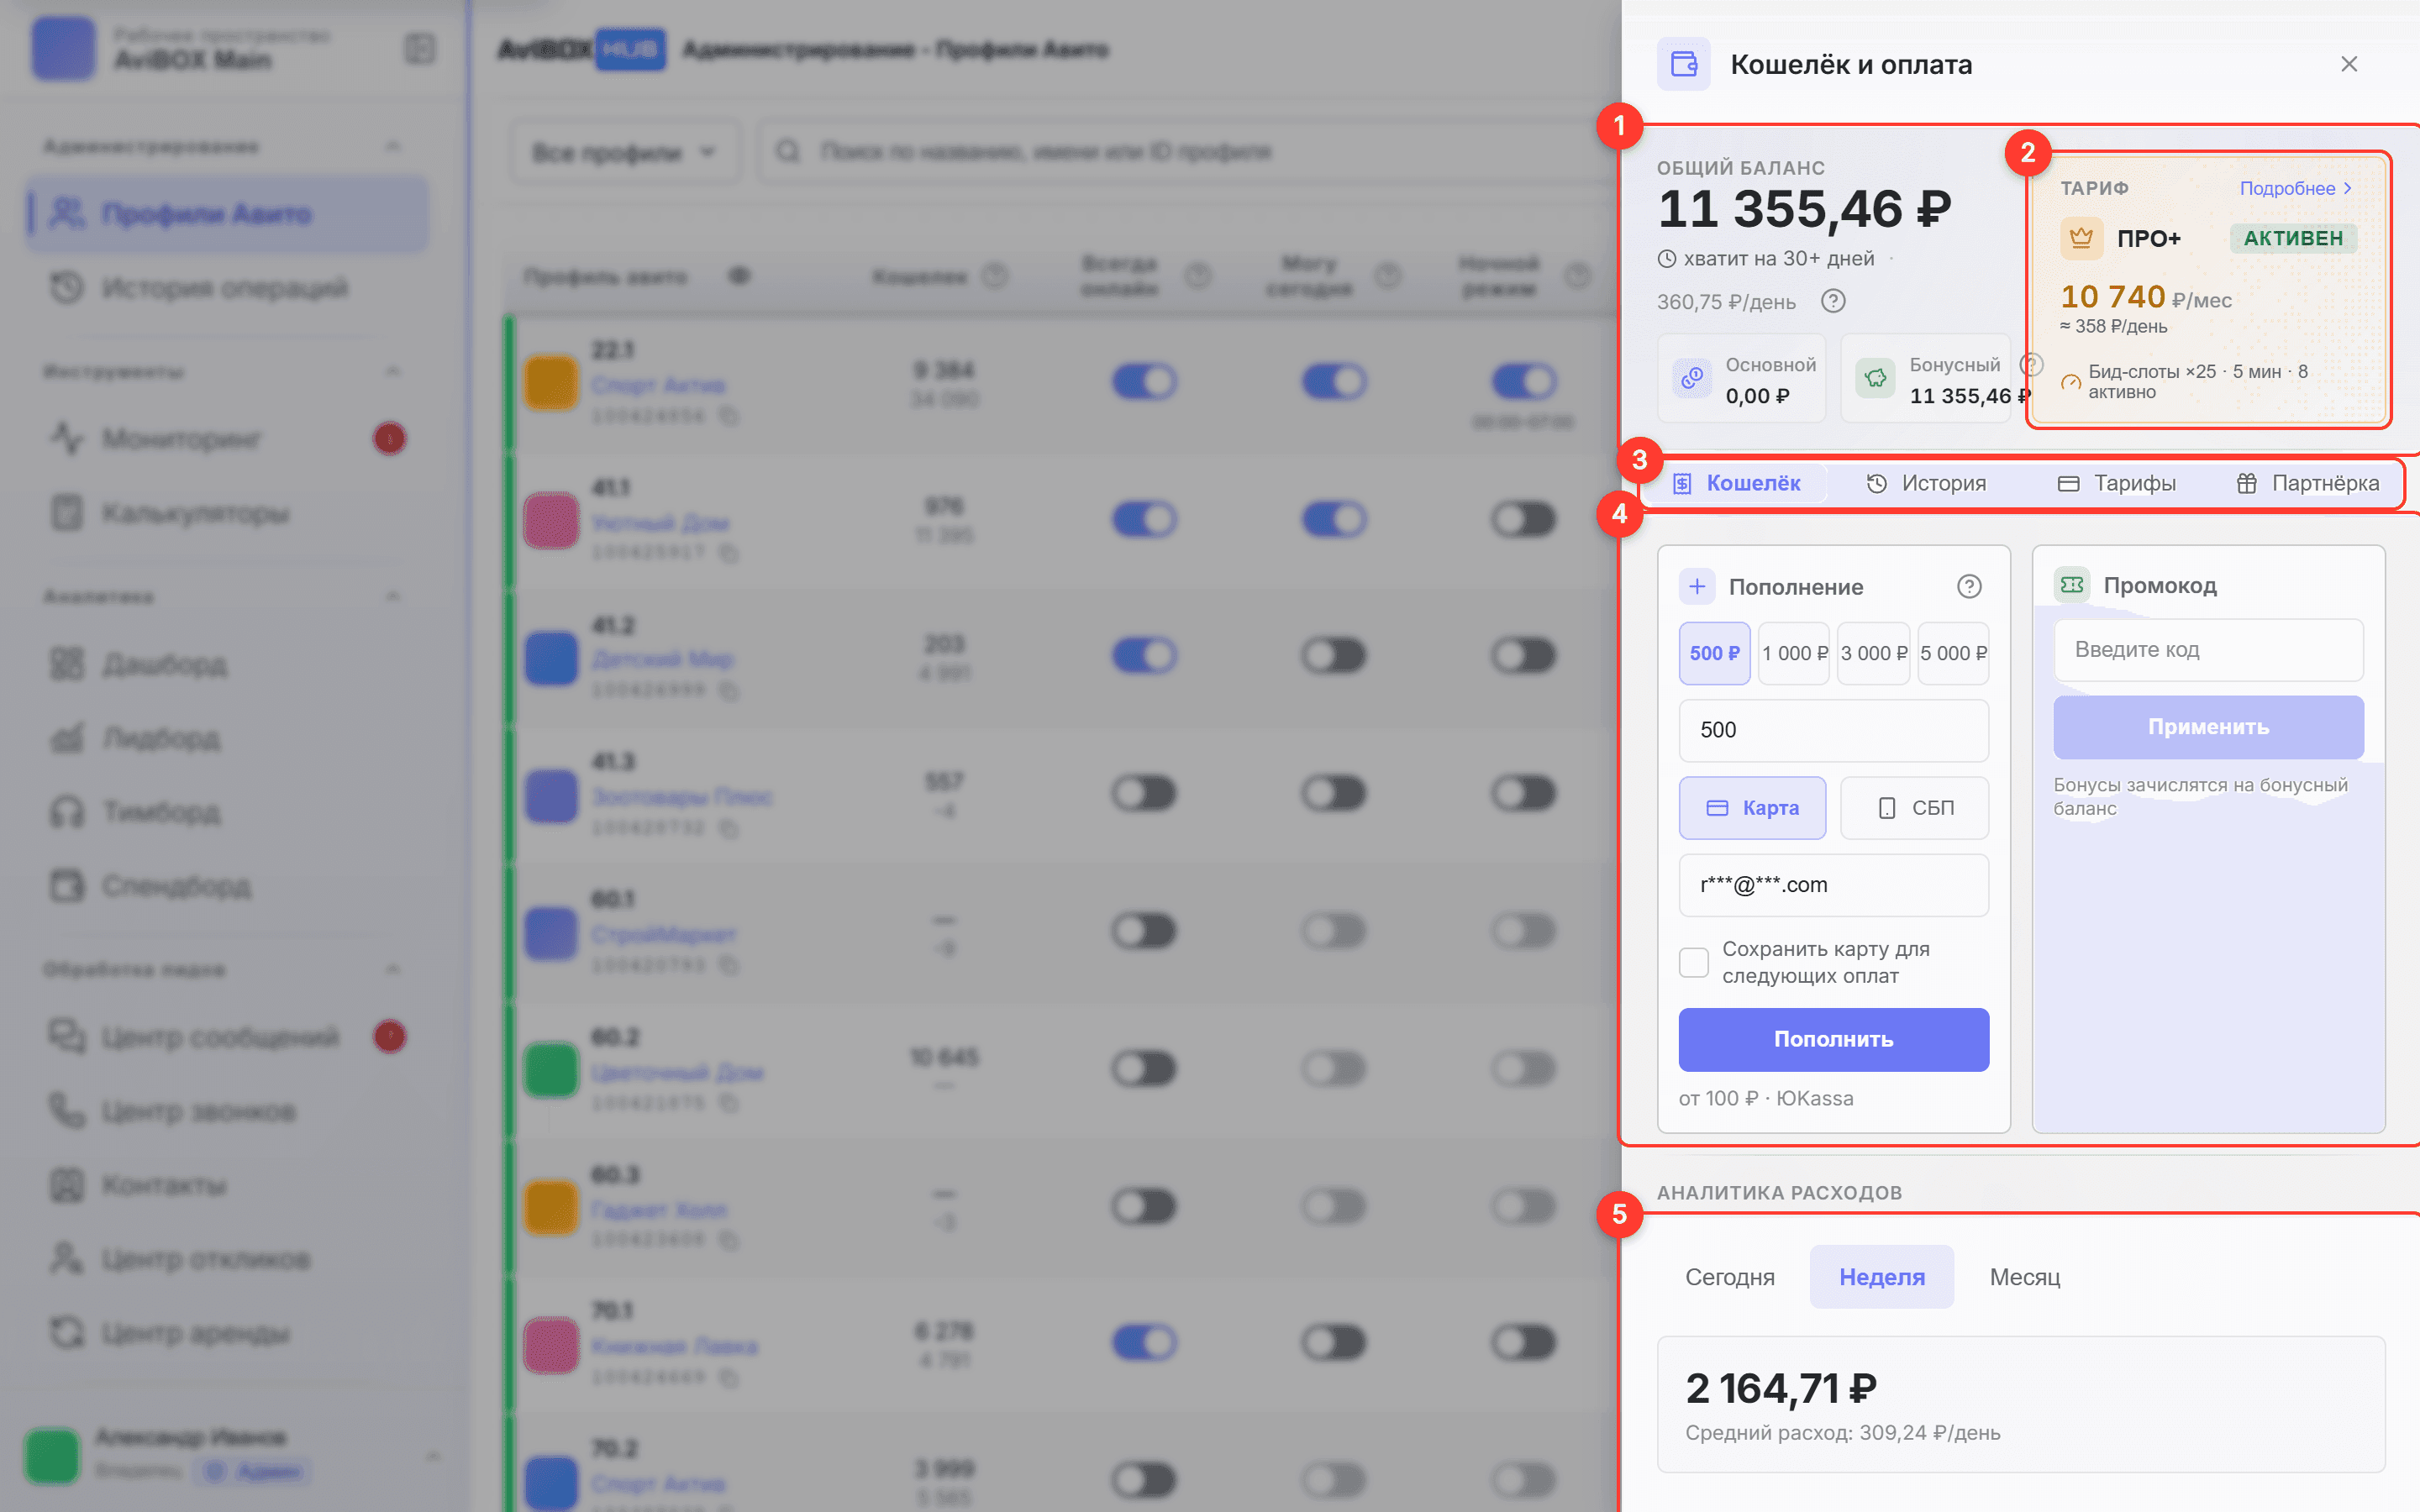Show expense analytics for Месяц
This screenshot has height=1512, width=2420.
tap(2025, 1277)
